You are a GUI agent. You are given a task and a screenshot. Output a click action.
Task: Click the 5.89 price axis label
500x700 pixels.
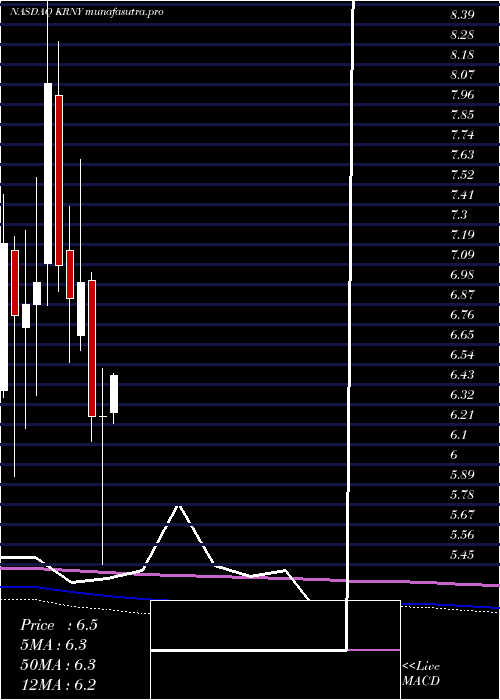click(x=462, y=475)
